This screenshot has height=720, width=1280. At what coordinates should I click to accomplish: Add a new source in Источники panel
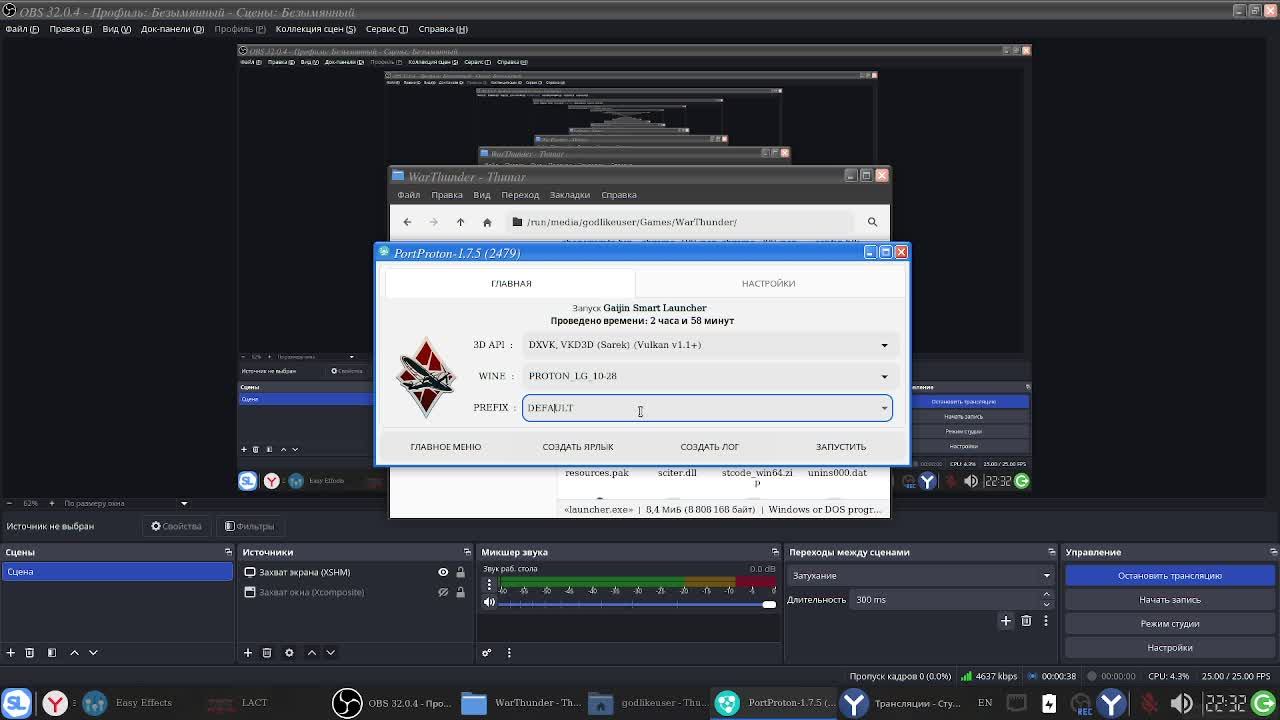[248, 652]
